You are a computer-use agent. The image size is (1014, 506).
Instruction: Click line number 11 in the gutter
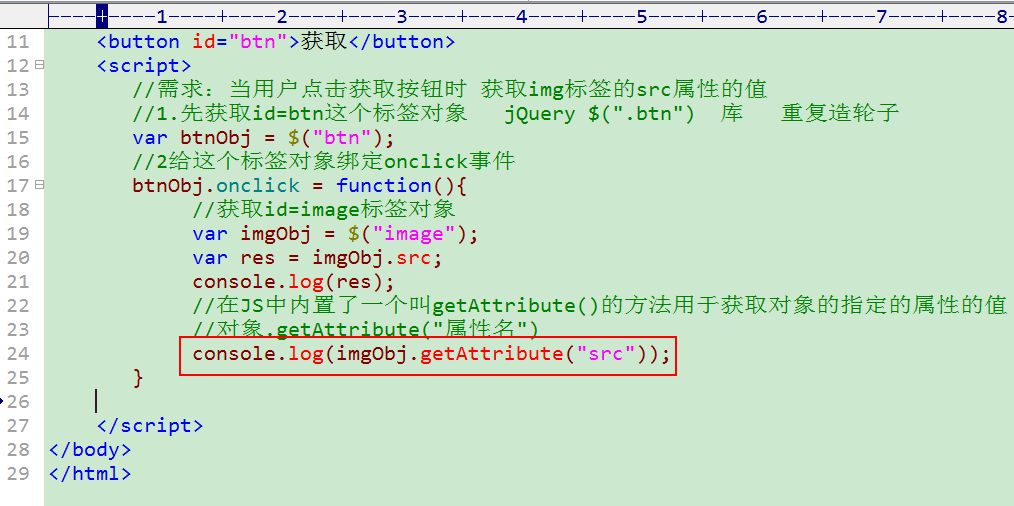[19, 42]
